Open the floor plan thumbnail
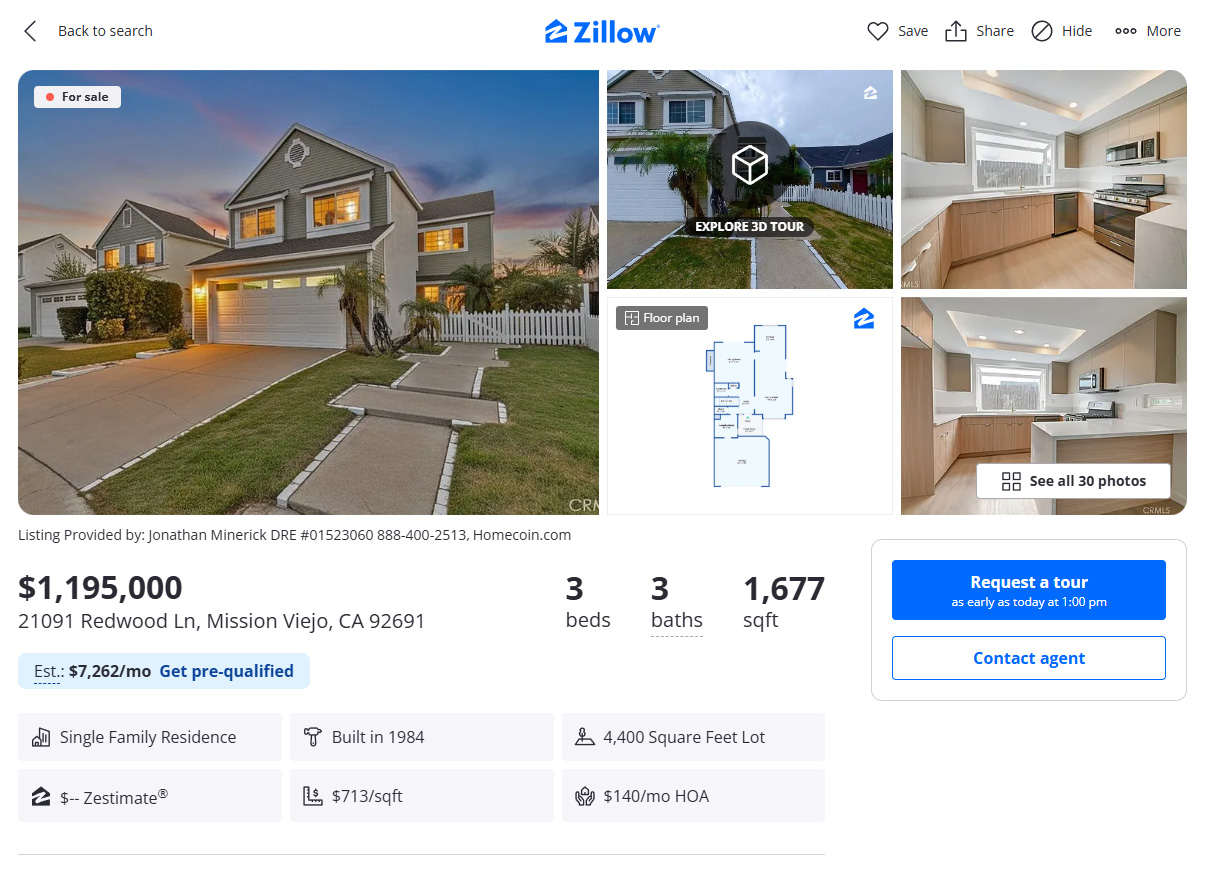 tap(750, 406)
